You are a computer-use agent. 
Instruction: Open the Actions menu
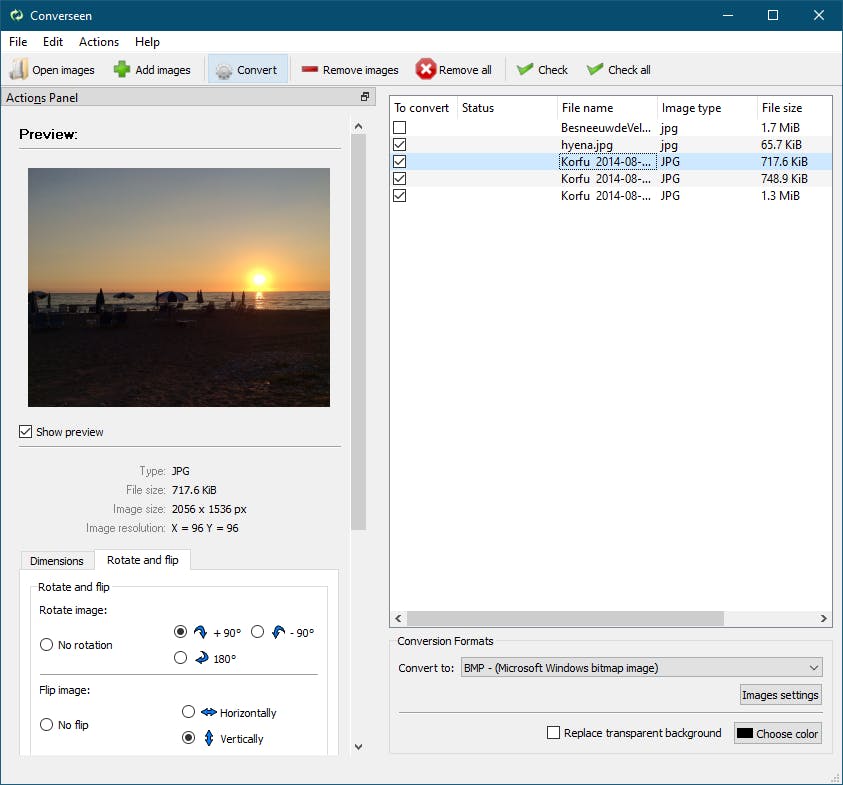(99, 42)
